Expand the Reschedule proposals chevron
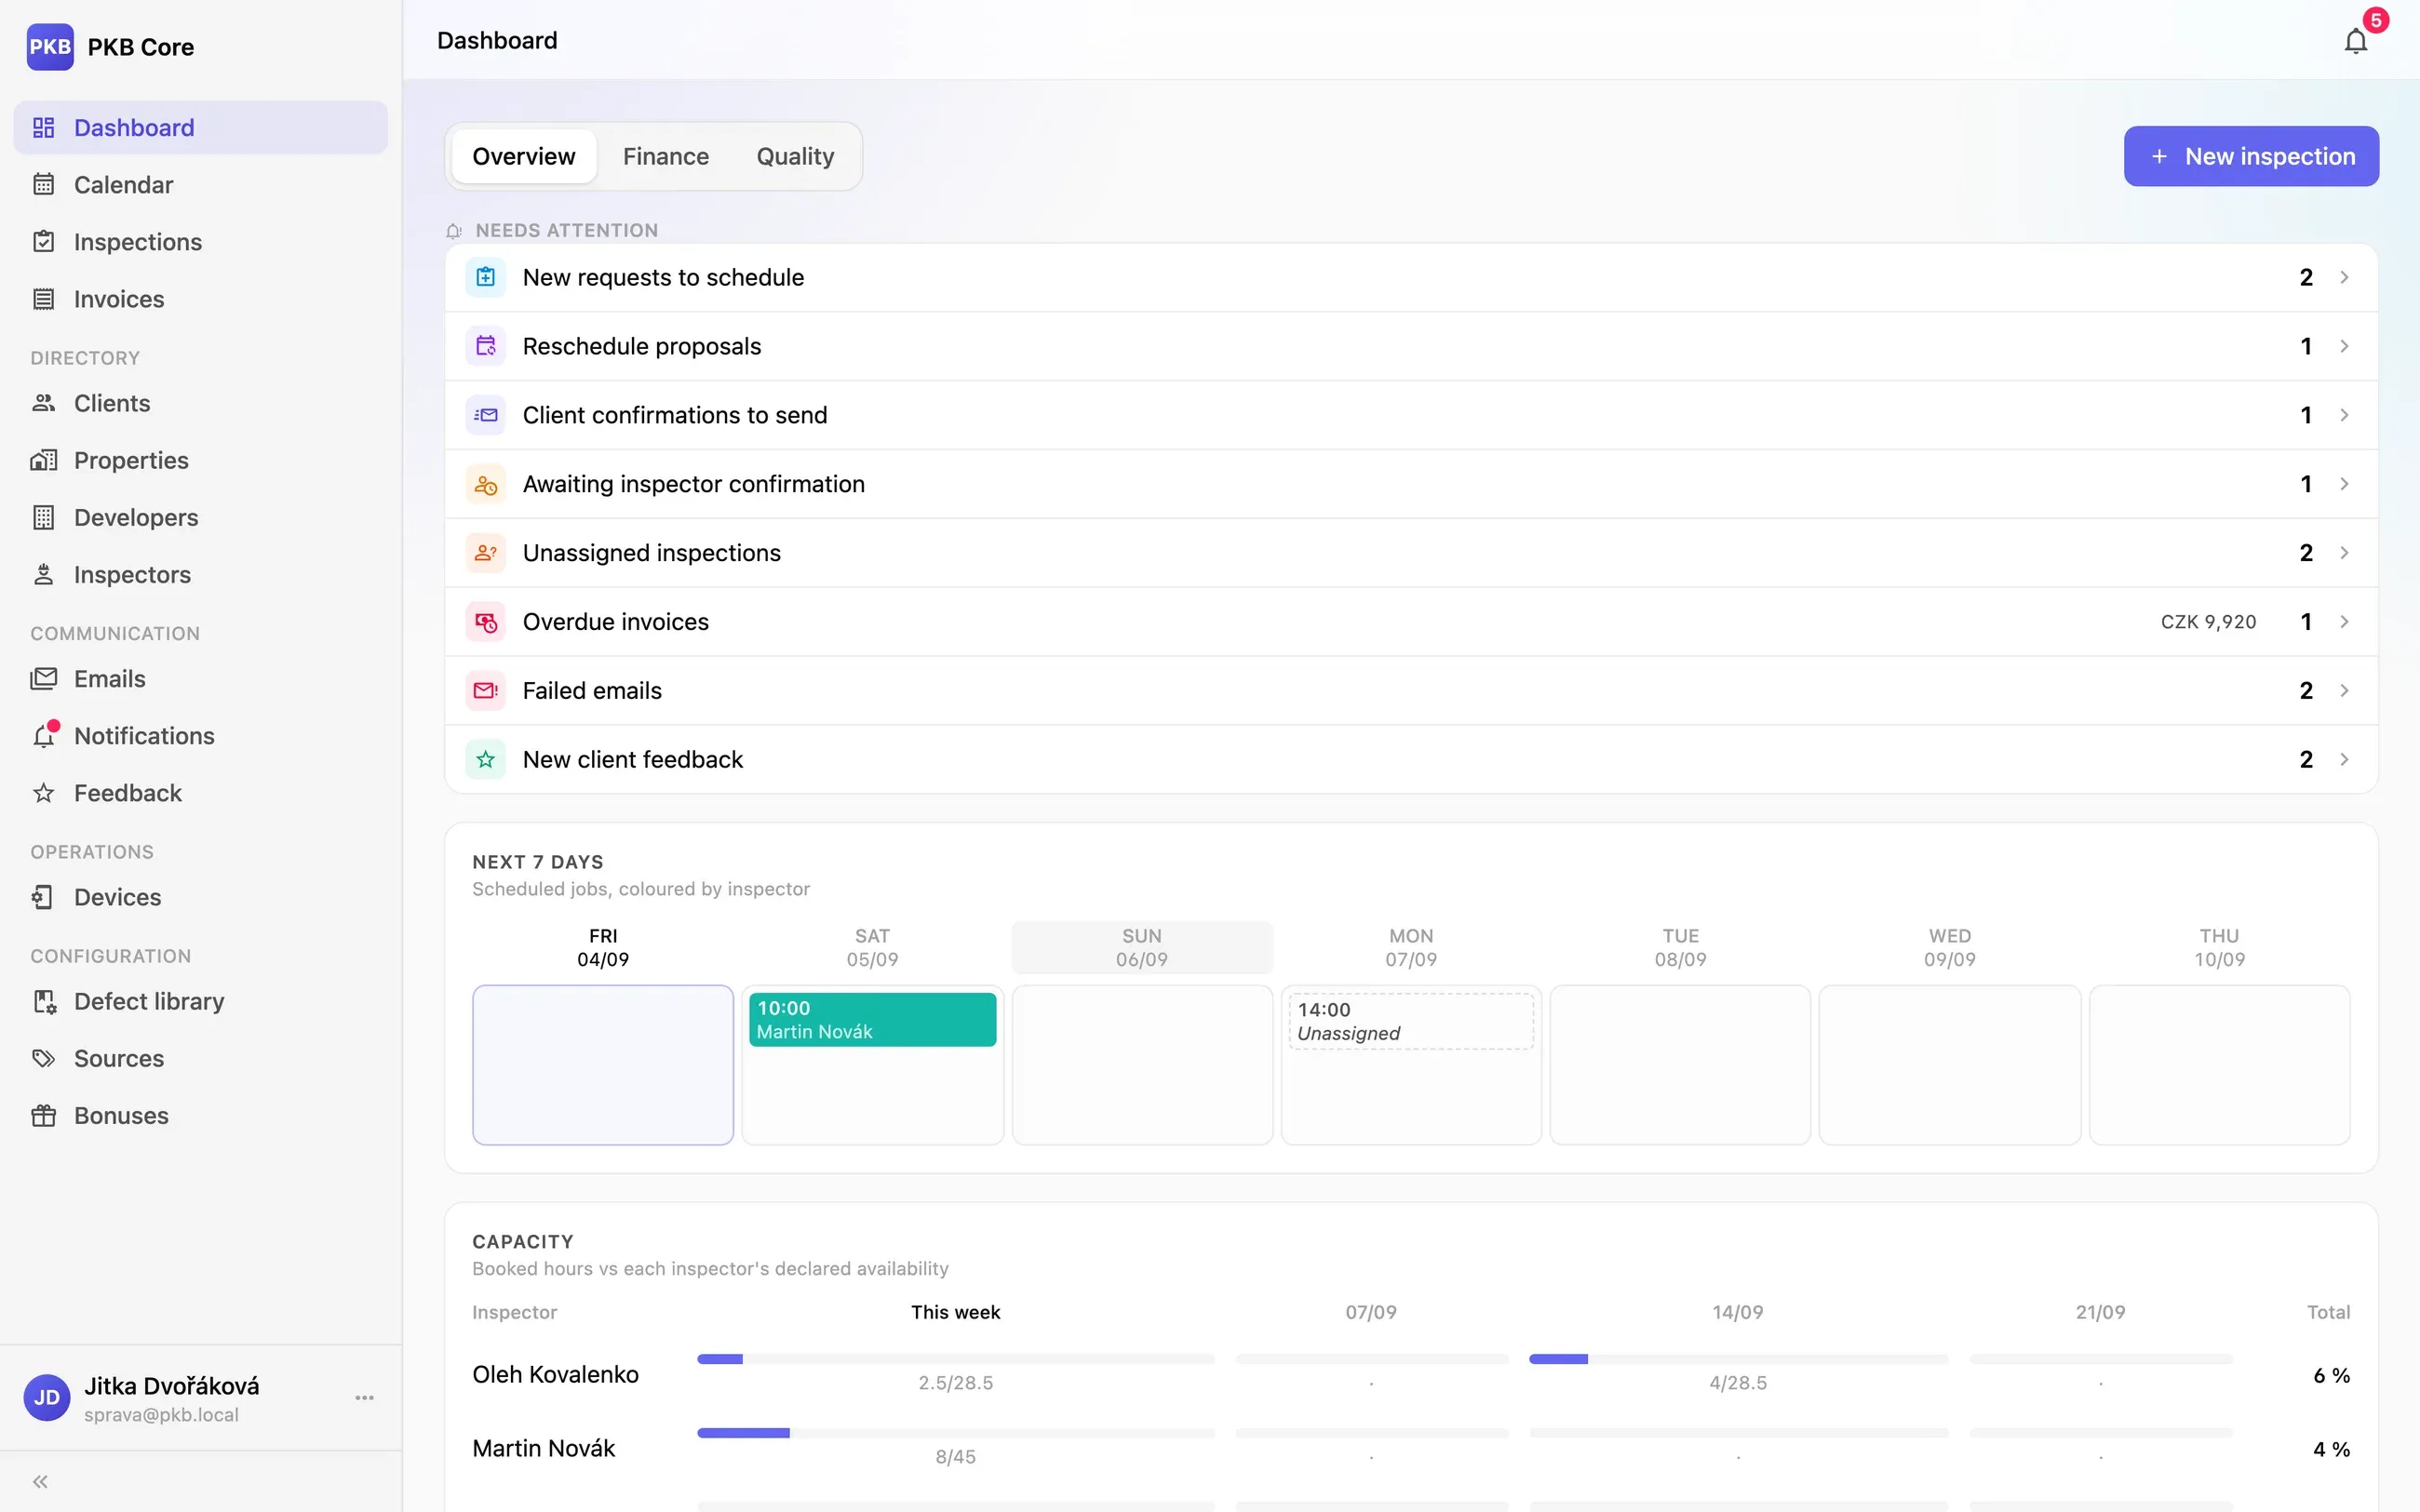This screenshot has width=2420, height=1512. (2344, 346)
